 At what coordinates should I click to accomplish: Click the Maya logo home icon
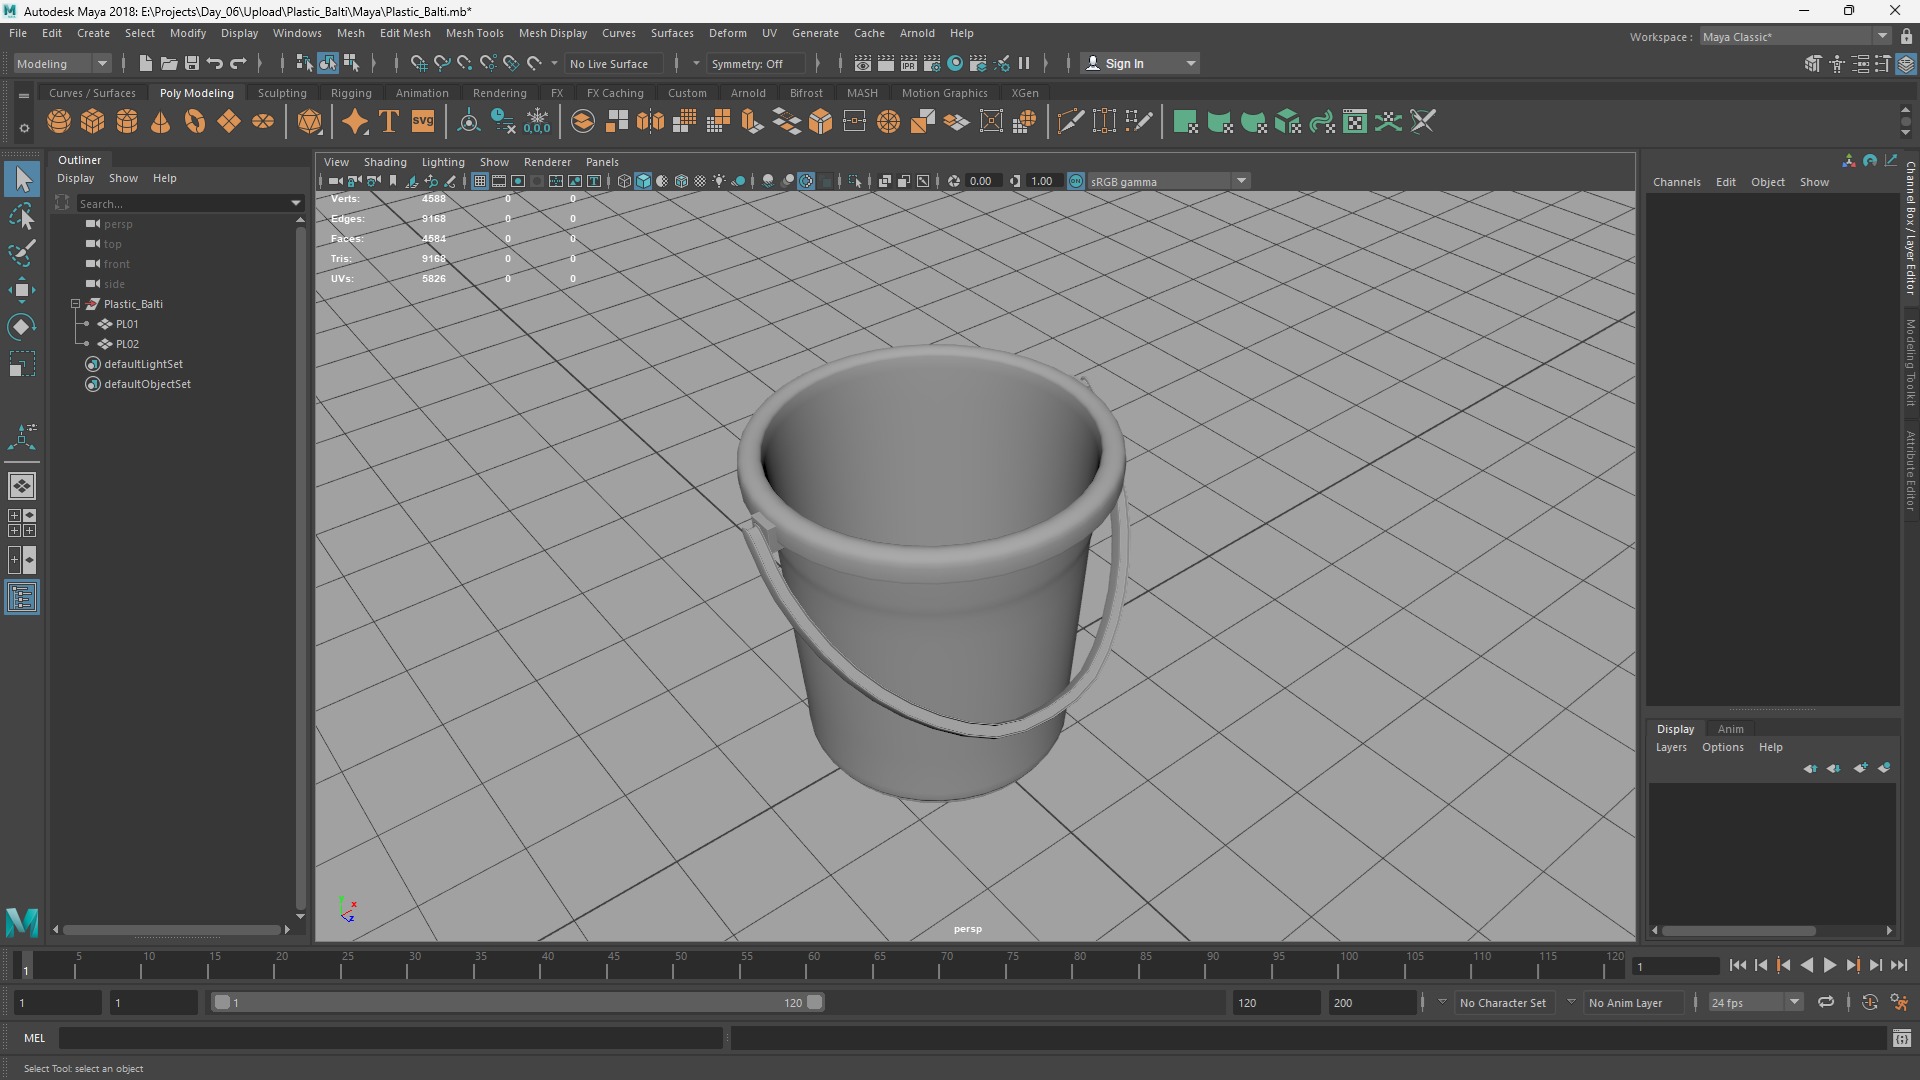[x=22, y=921]
